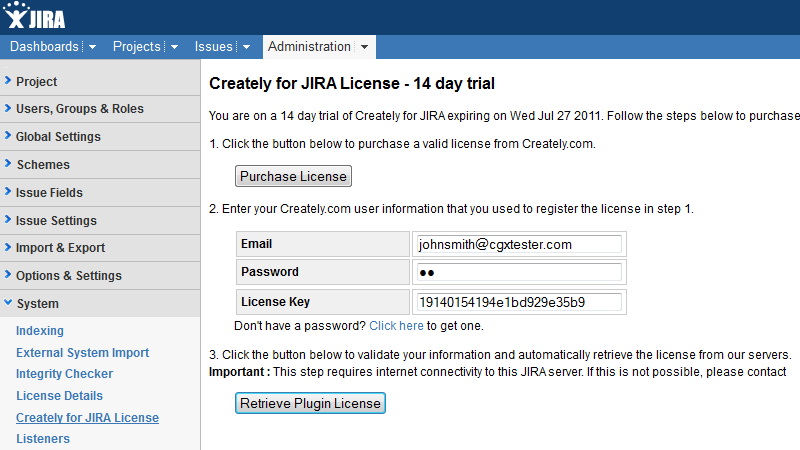The width and height of the screenshot is (800, 450).
Task: Click the Retrieve Plugin License button
Action: (310, 403)
